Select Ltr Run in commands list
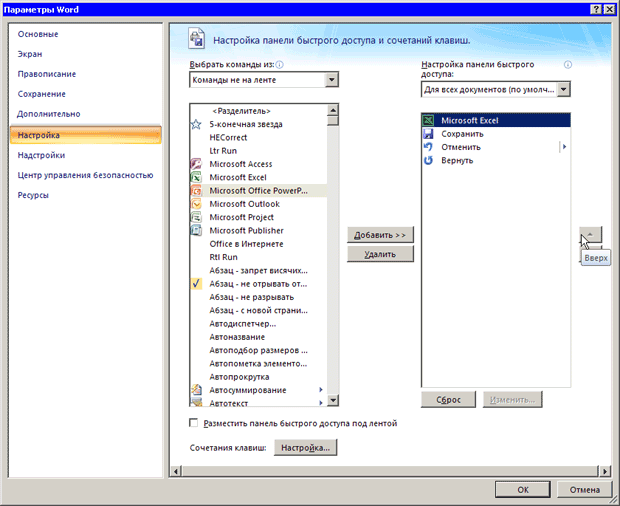The image size is (620, 506). point(259,151)
